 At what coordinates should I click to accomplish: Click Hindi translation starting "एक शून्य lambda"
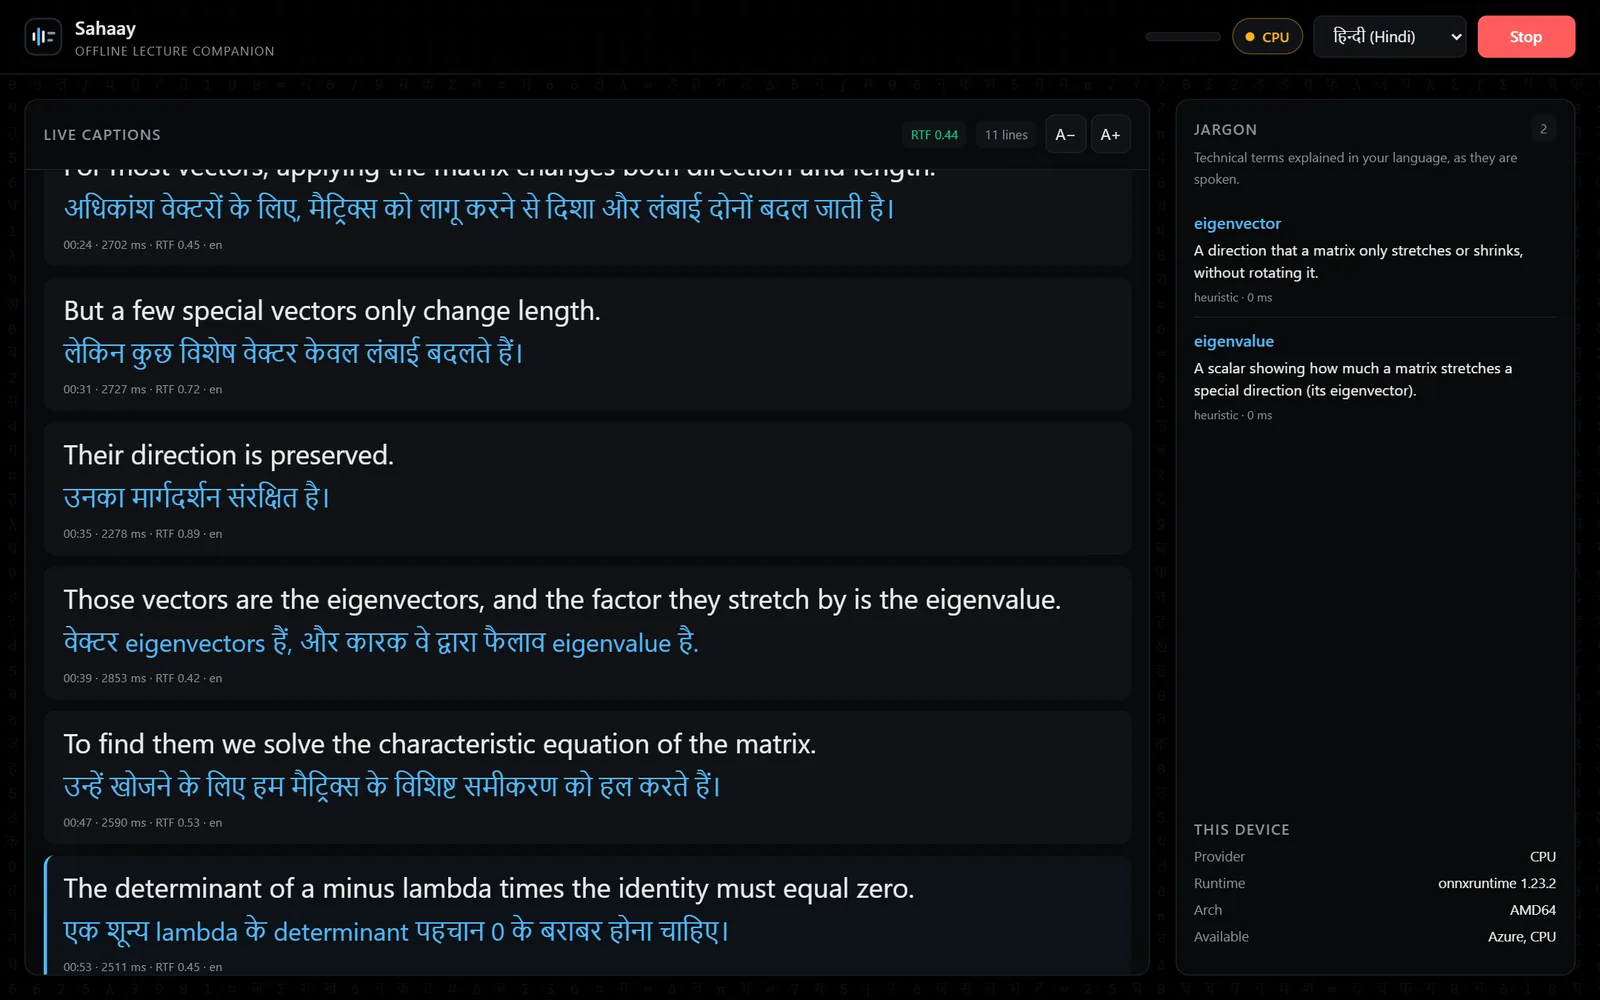click(396, 931)
